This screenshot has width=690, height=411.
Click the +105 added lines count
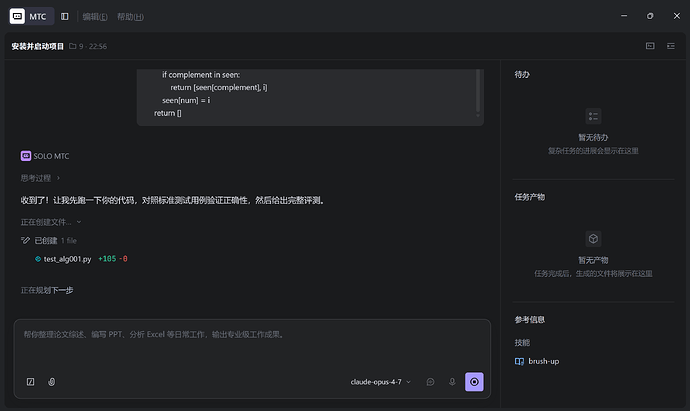107,259
